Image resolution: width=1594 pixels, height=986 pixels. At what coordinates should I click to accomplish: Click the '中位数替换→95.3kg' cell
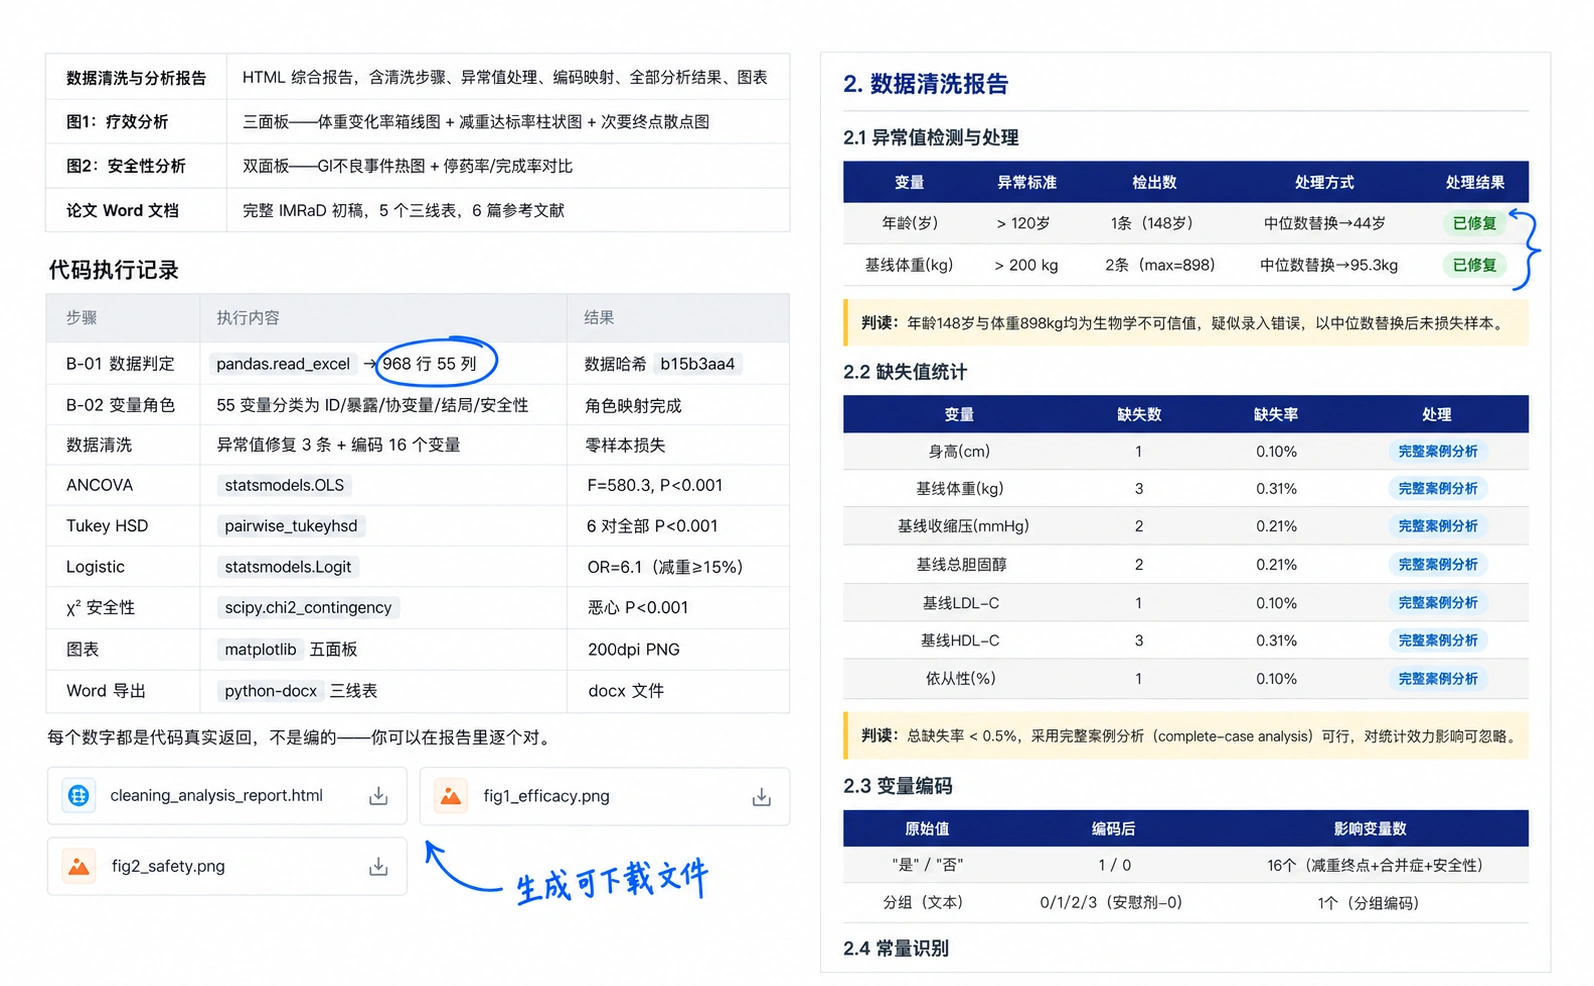(x=1328, y=265)
